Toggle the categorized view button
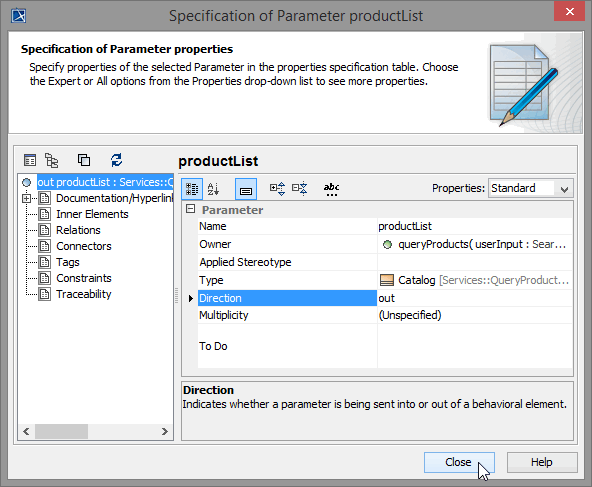The width and height of the screenshot is (592, 487). pyautogui.click(x=192, y=188)
